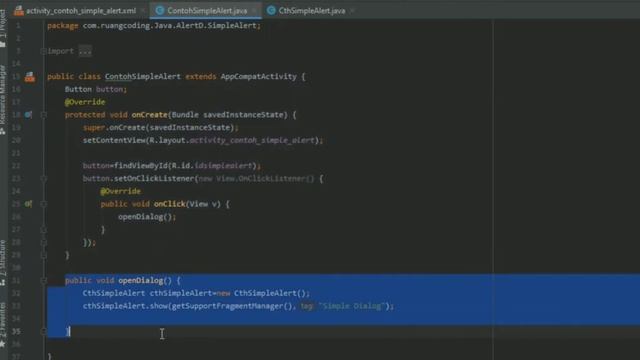Click the ContohSimpleAlert class name
The height and width of the screenshot is (360, 640).
(x=142, y=76)
